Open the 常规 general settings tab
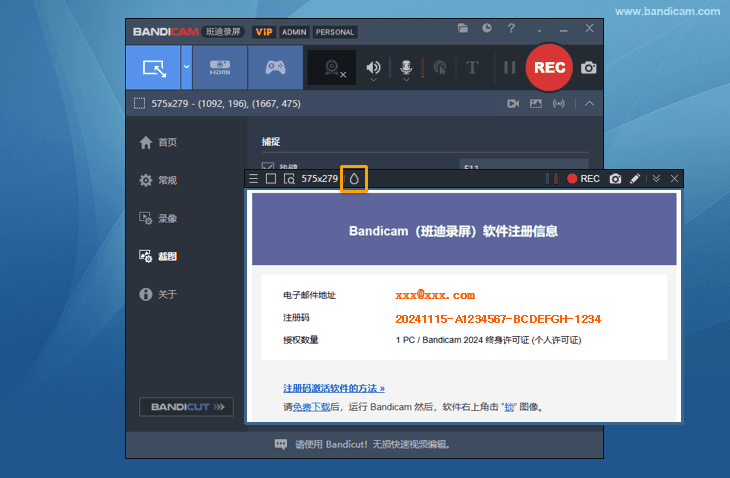Viewport: 730px width, 478px height. pos(158,180)
